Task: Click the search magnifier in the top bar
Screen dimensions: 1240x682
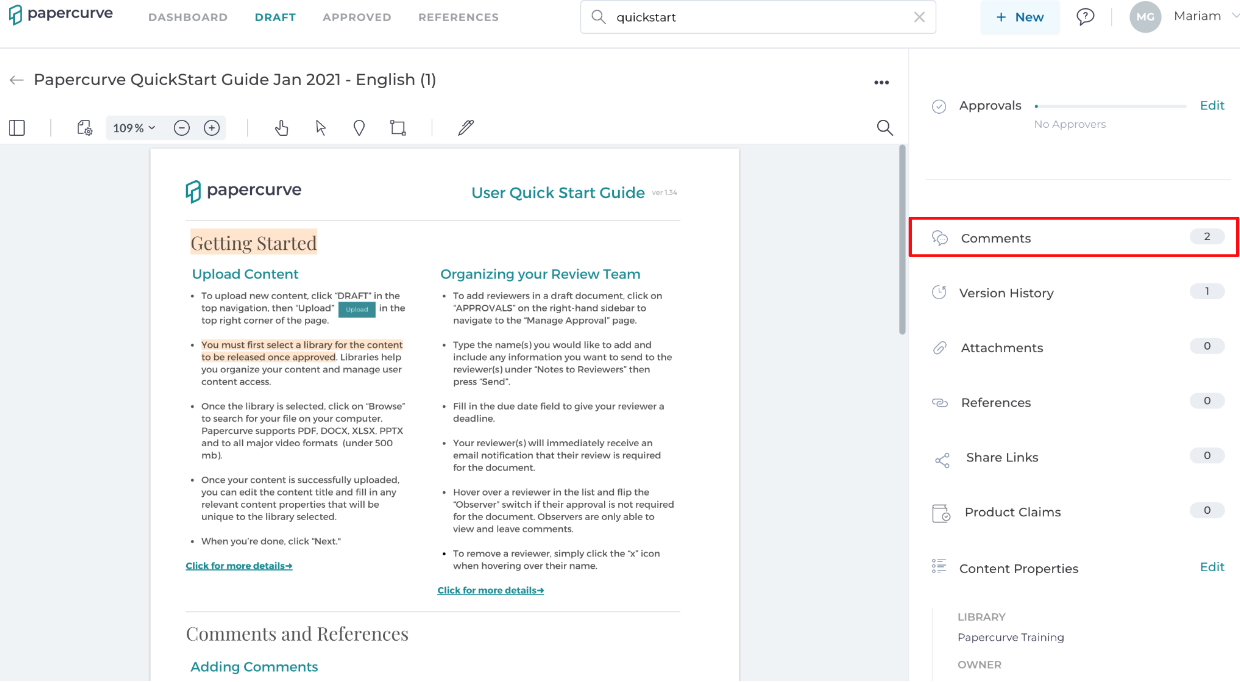Action: pos(599,17)
